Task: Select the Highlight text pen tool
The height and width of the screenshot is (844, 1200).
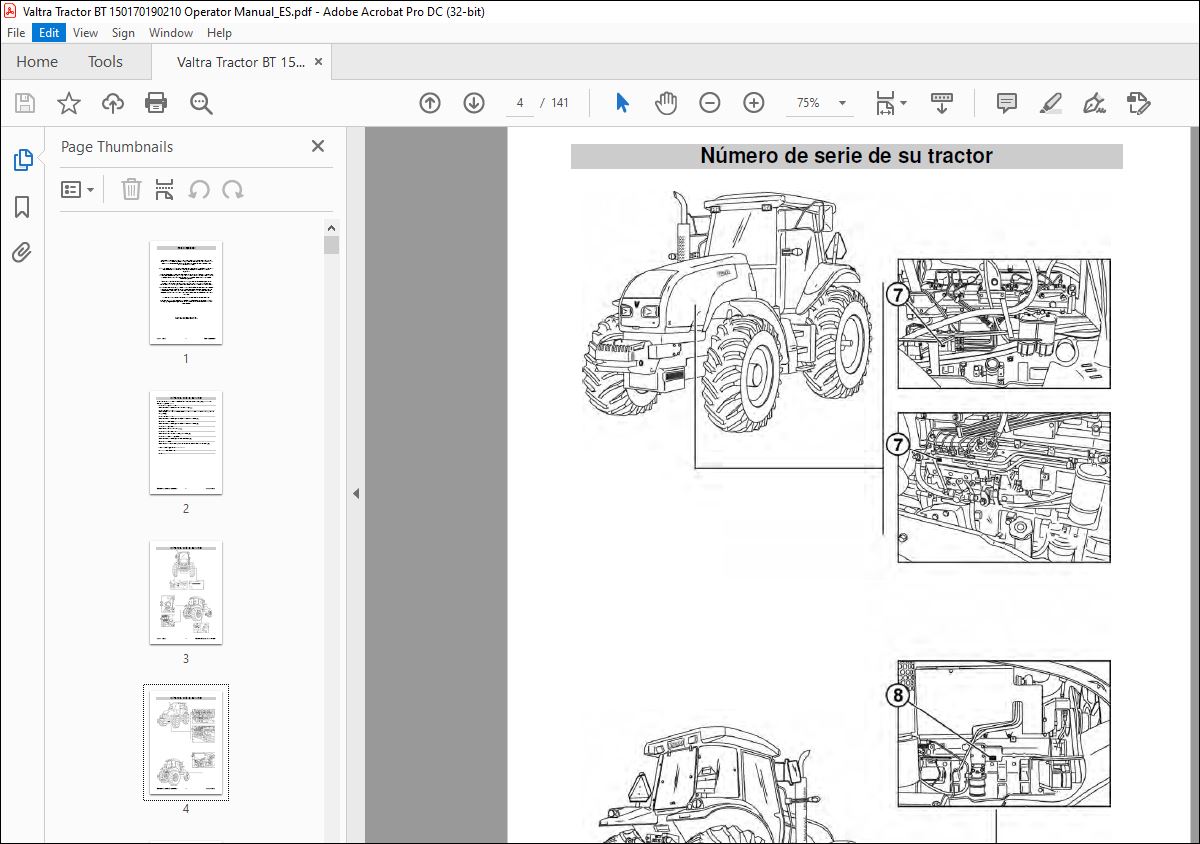Action: [1050, 103]
